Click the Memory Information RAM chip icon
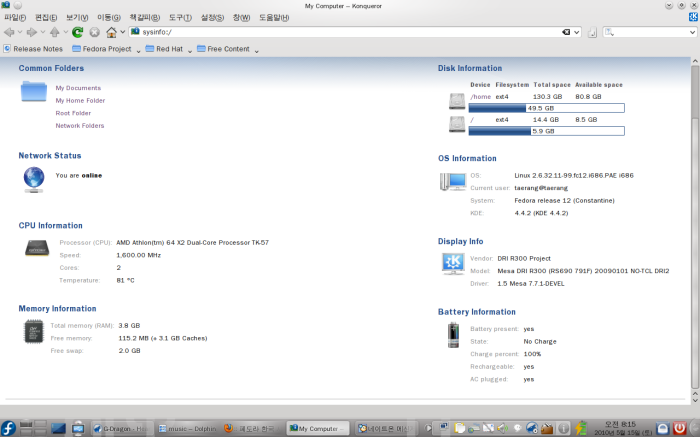Viewport: 700px width, 437px height. [33, 332]
